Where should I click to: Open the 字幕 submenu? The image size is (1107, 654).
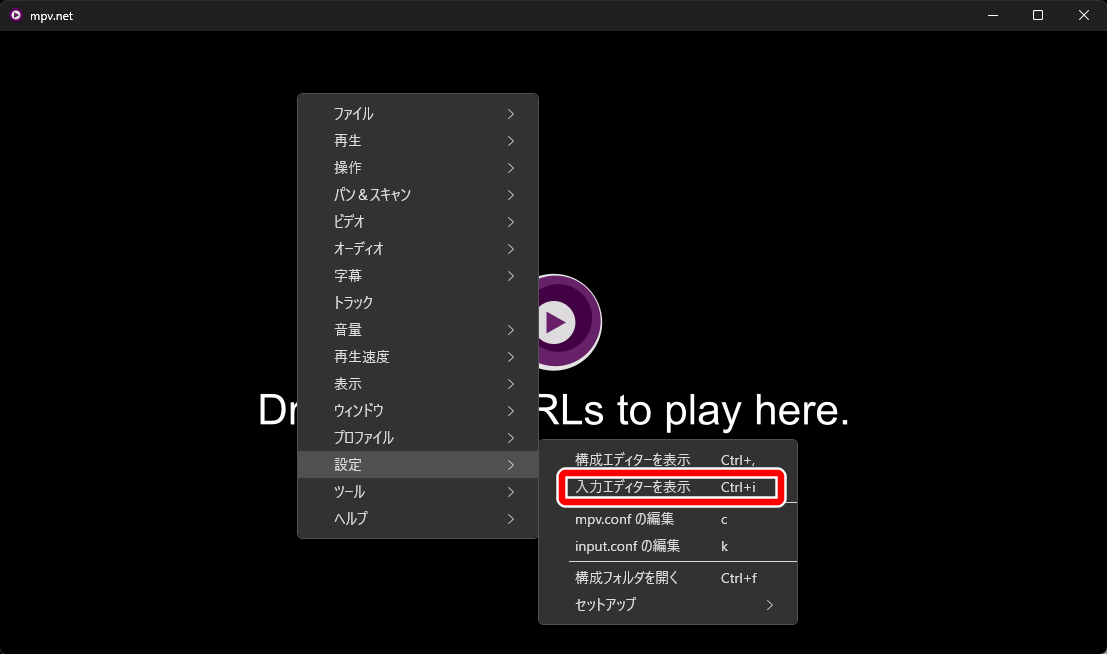point(418,275)
